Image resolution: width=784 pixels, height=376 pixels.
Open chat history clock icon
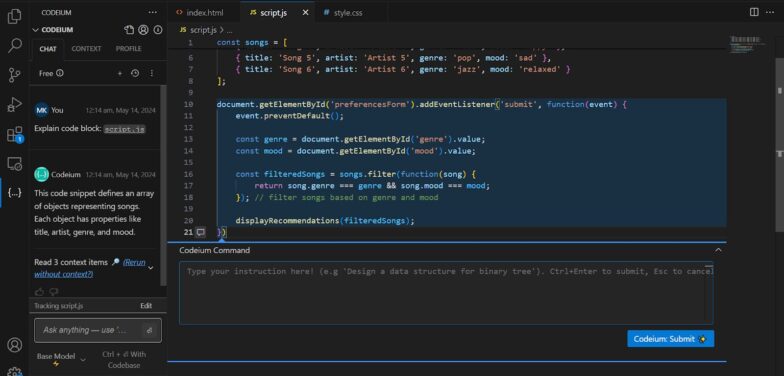pos(135,73)
